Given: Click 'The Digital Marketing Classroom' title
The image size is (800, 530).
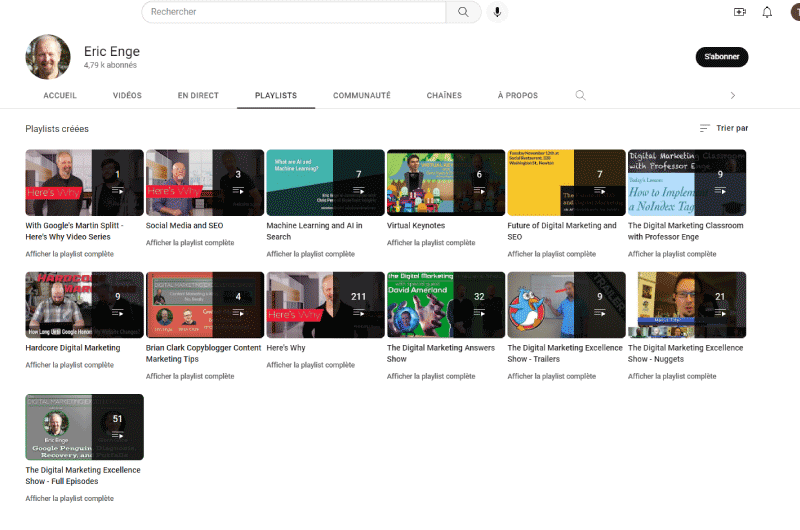Looking at the screenshot, I should [x=686, y=231].
